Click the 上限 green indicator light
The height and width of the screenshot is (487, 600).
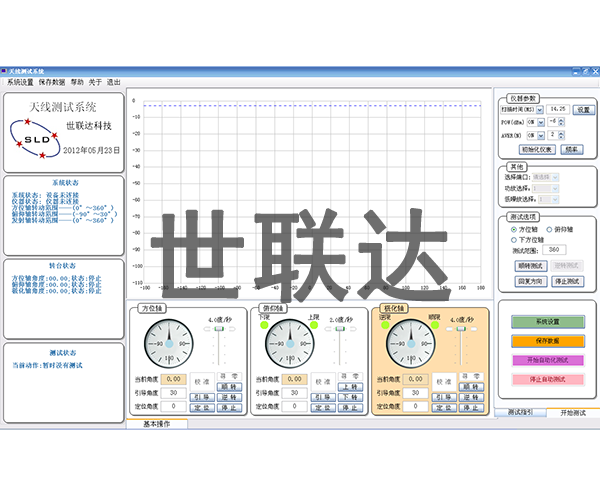(314, 325)
